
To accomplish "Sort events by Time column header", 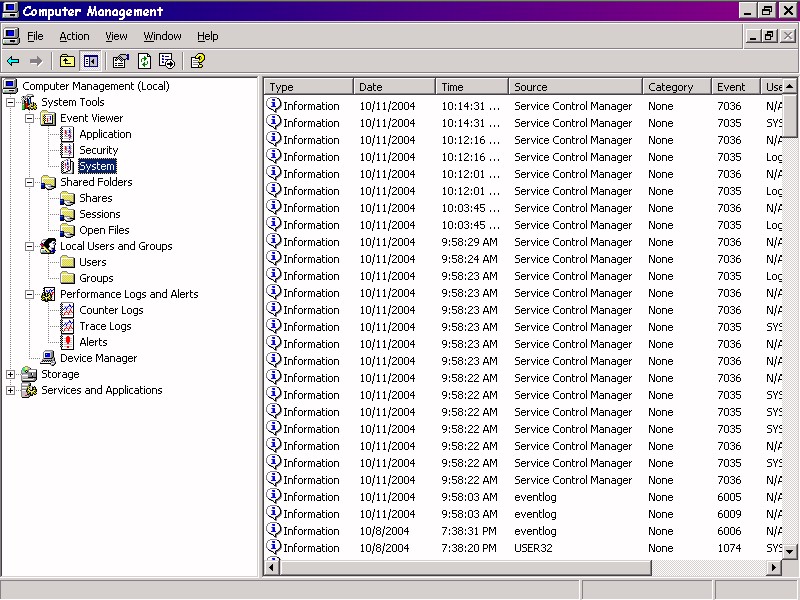I will tap(472, 87).
